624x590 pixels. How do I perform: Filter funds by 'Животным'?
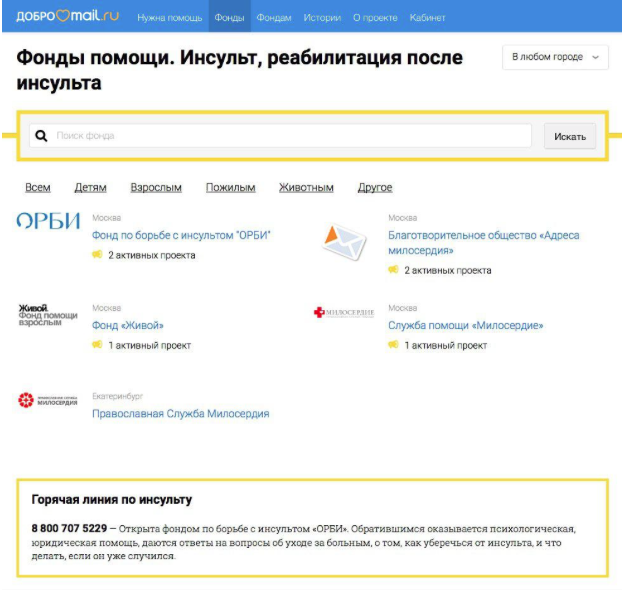[306, 187]
